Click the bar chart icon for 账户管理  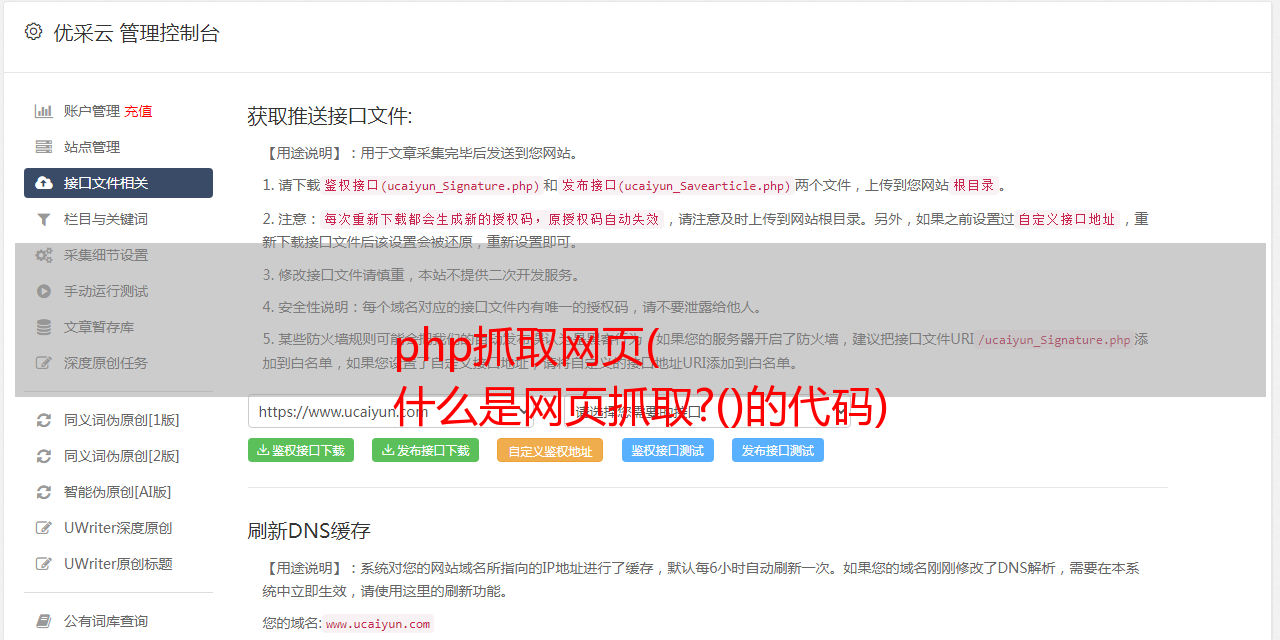coord(44,111)
